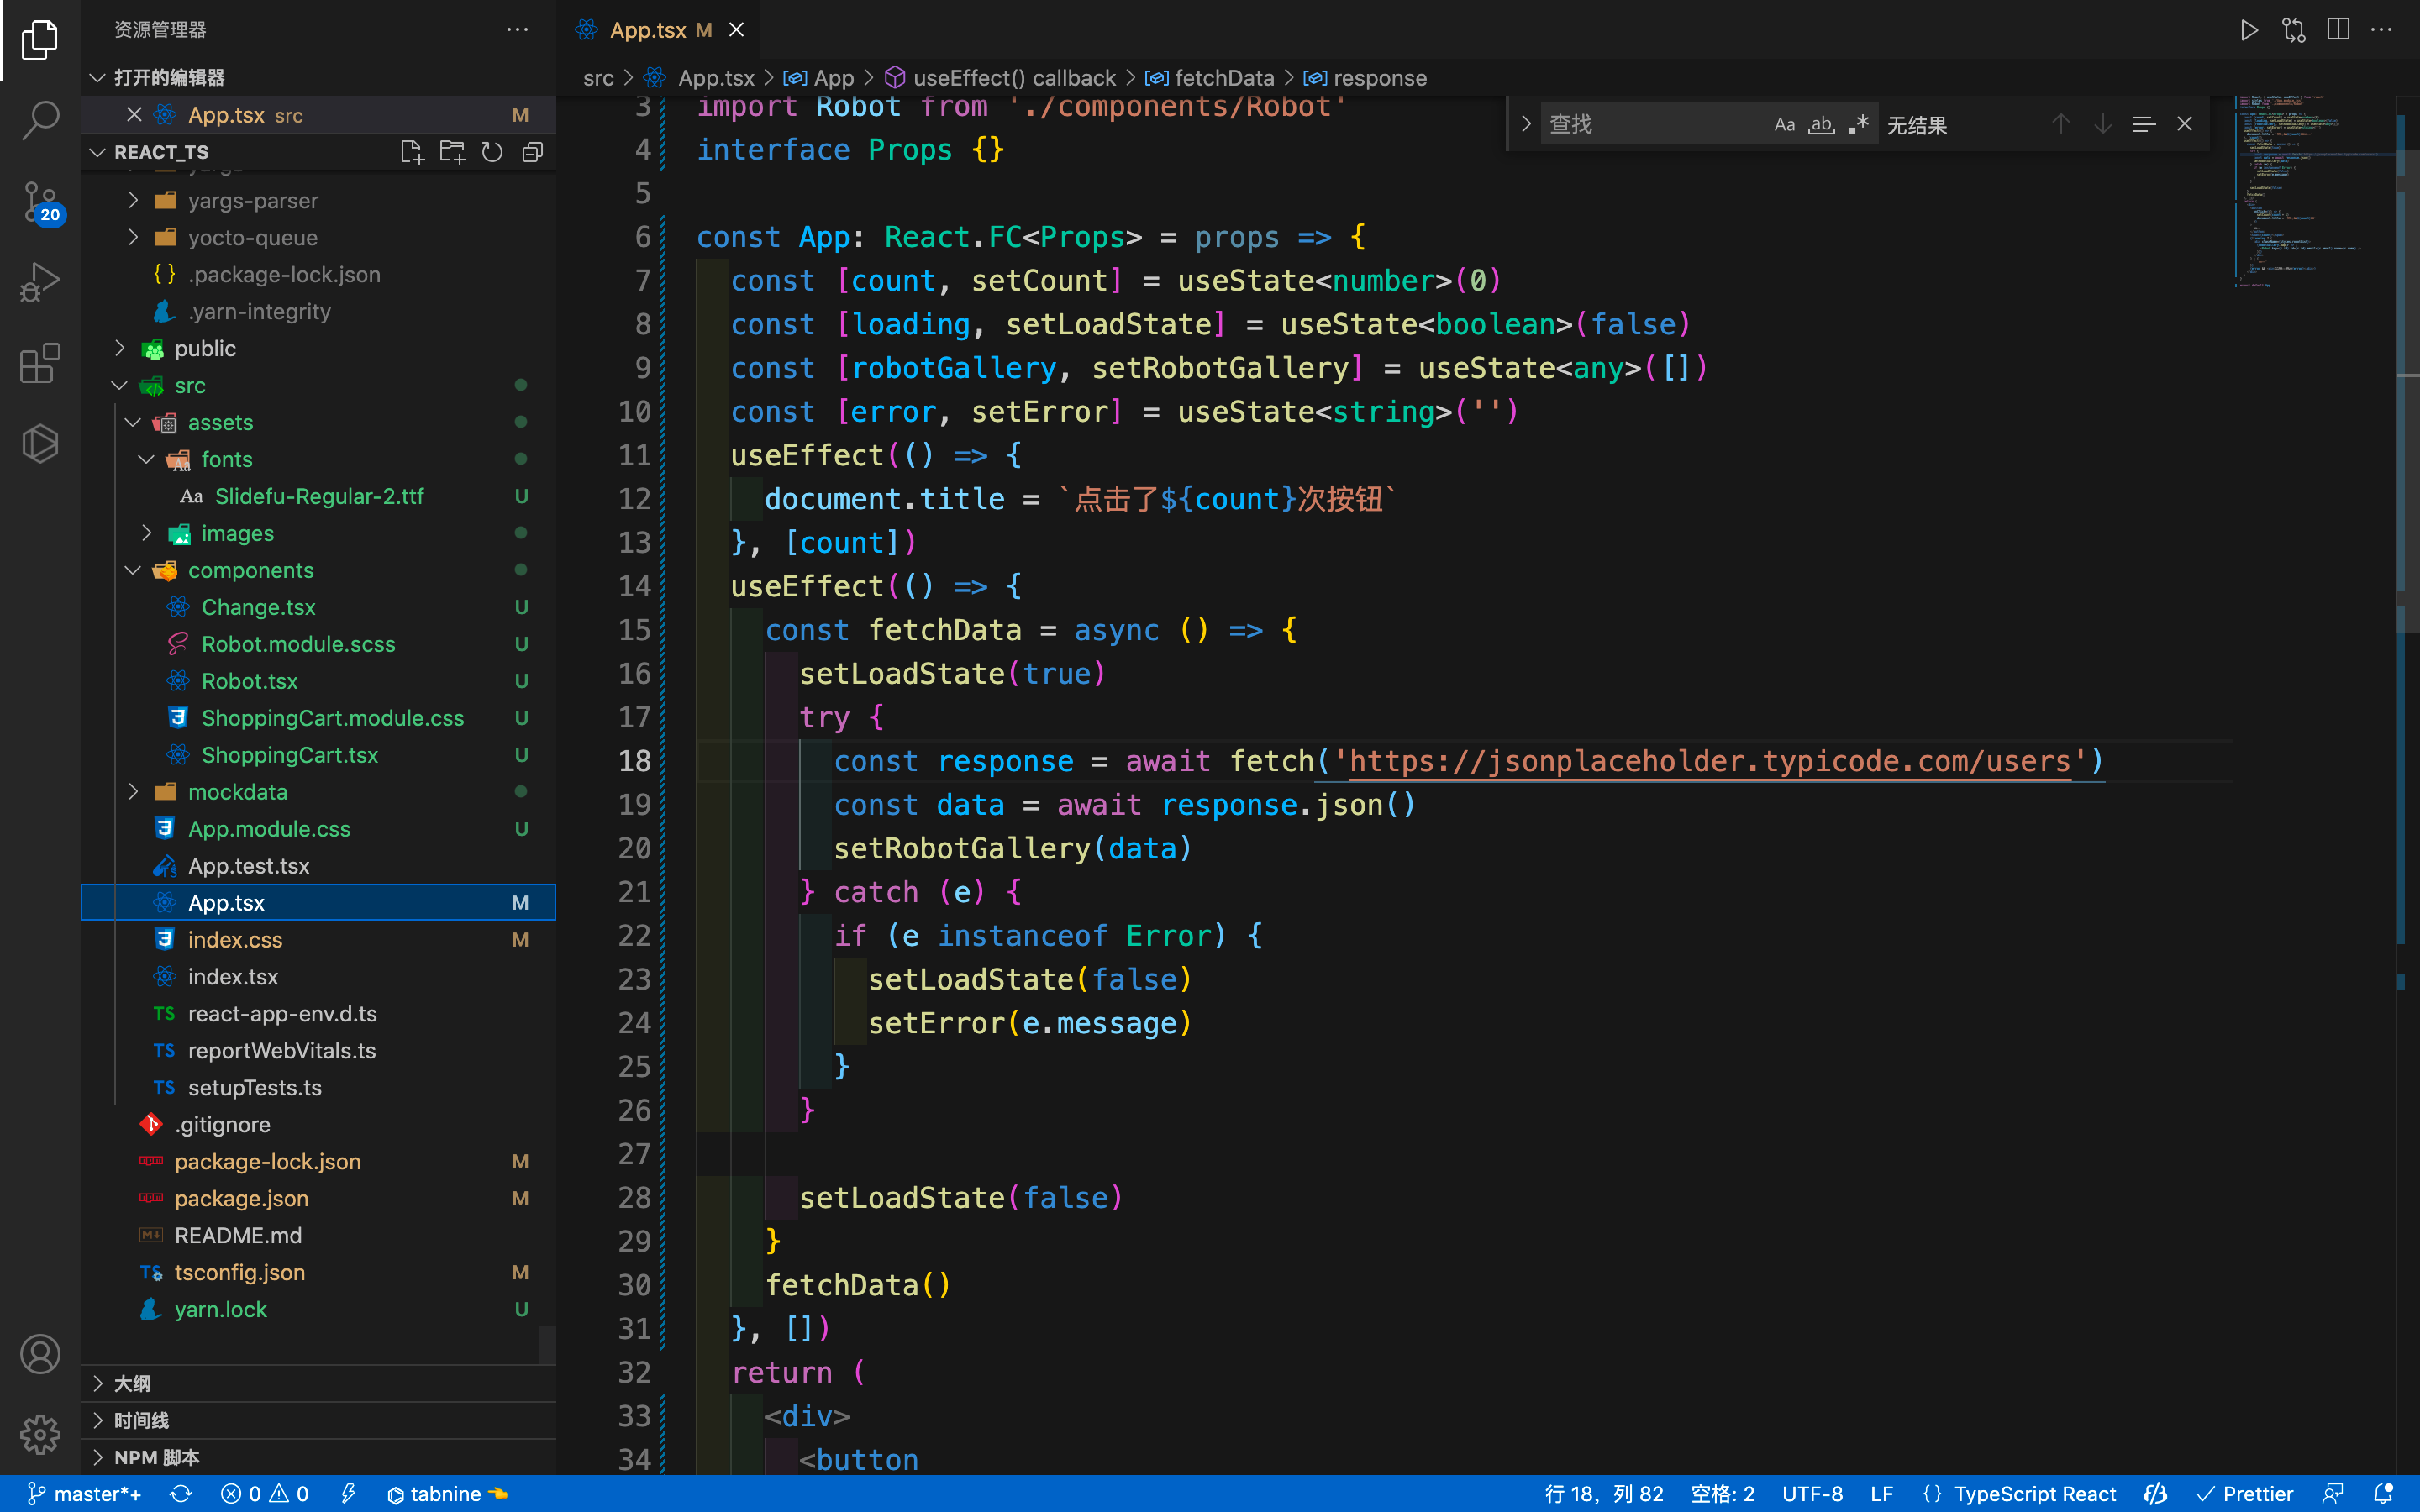Expand the public folder
Screen dimensions: 2420x1512
(120, 348)
